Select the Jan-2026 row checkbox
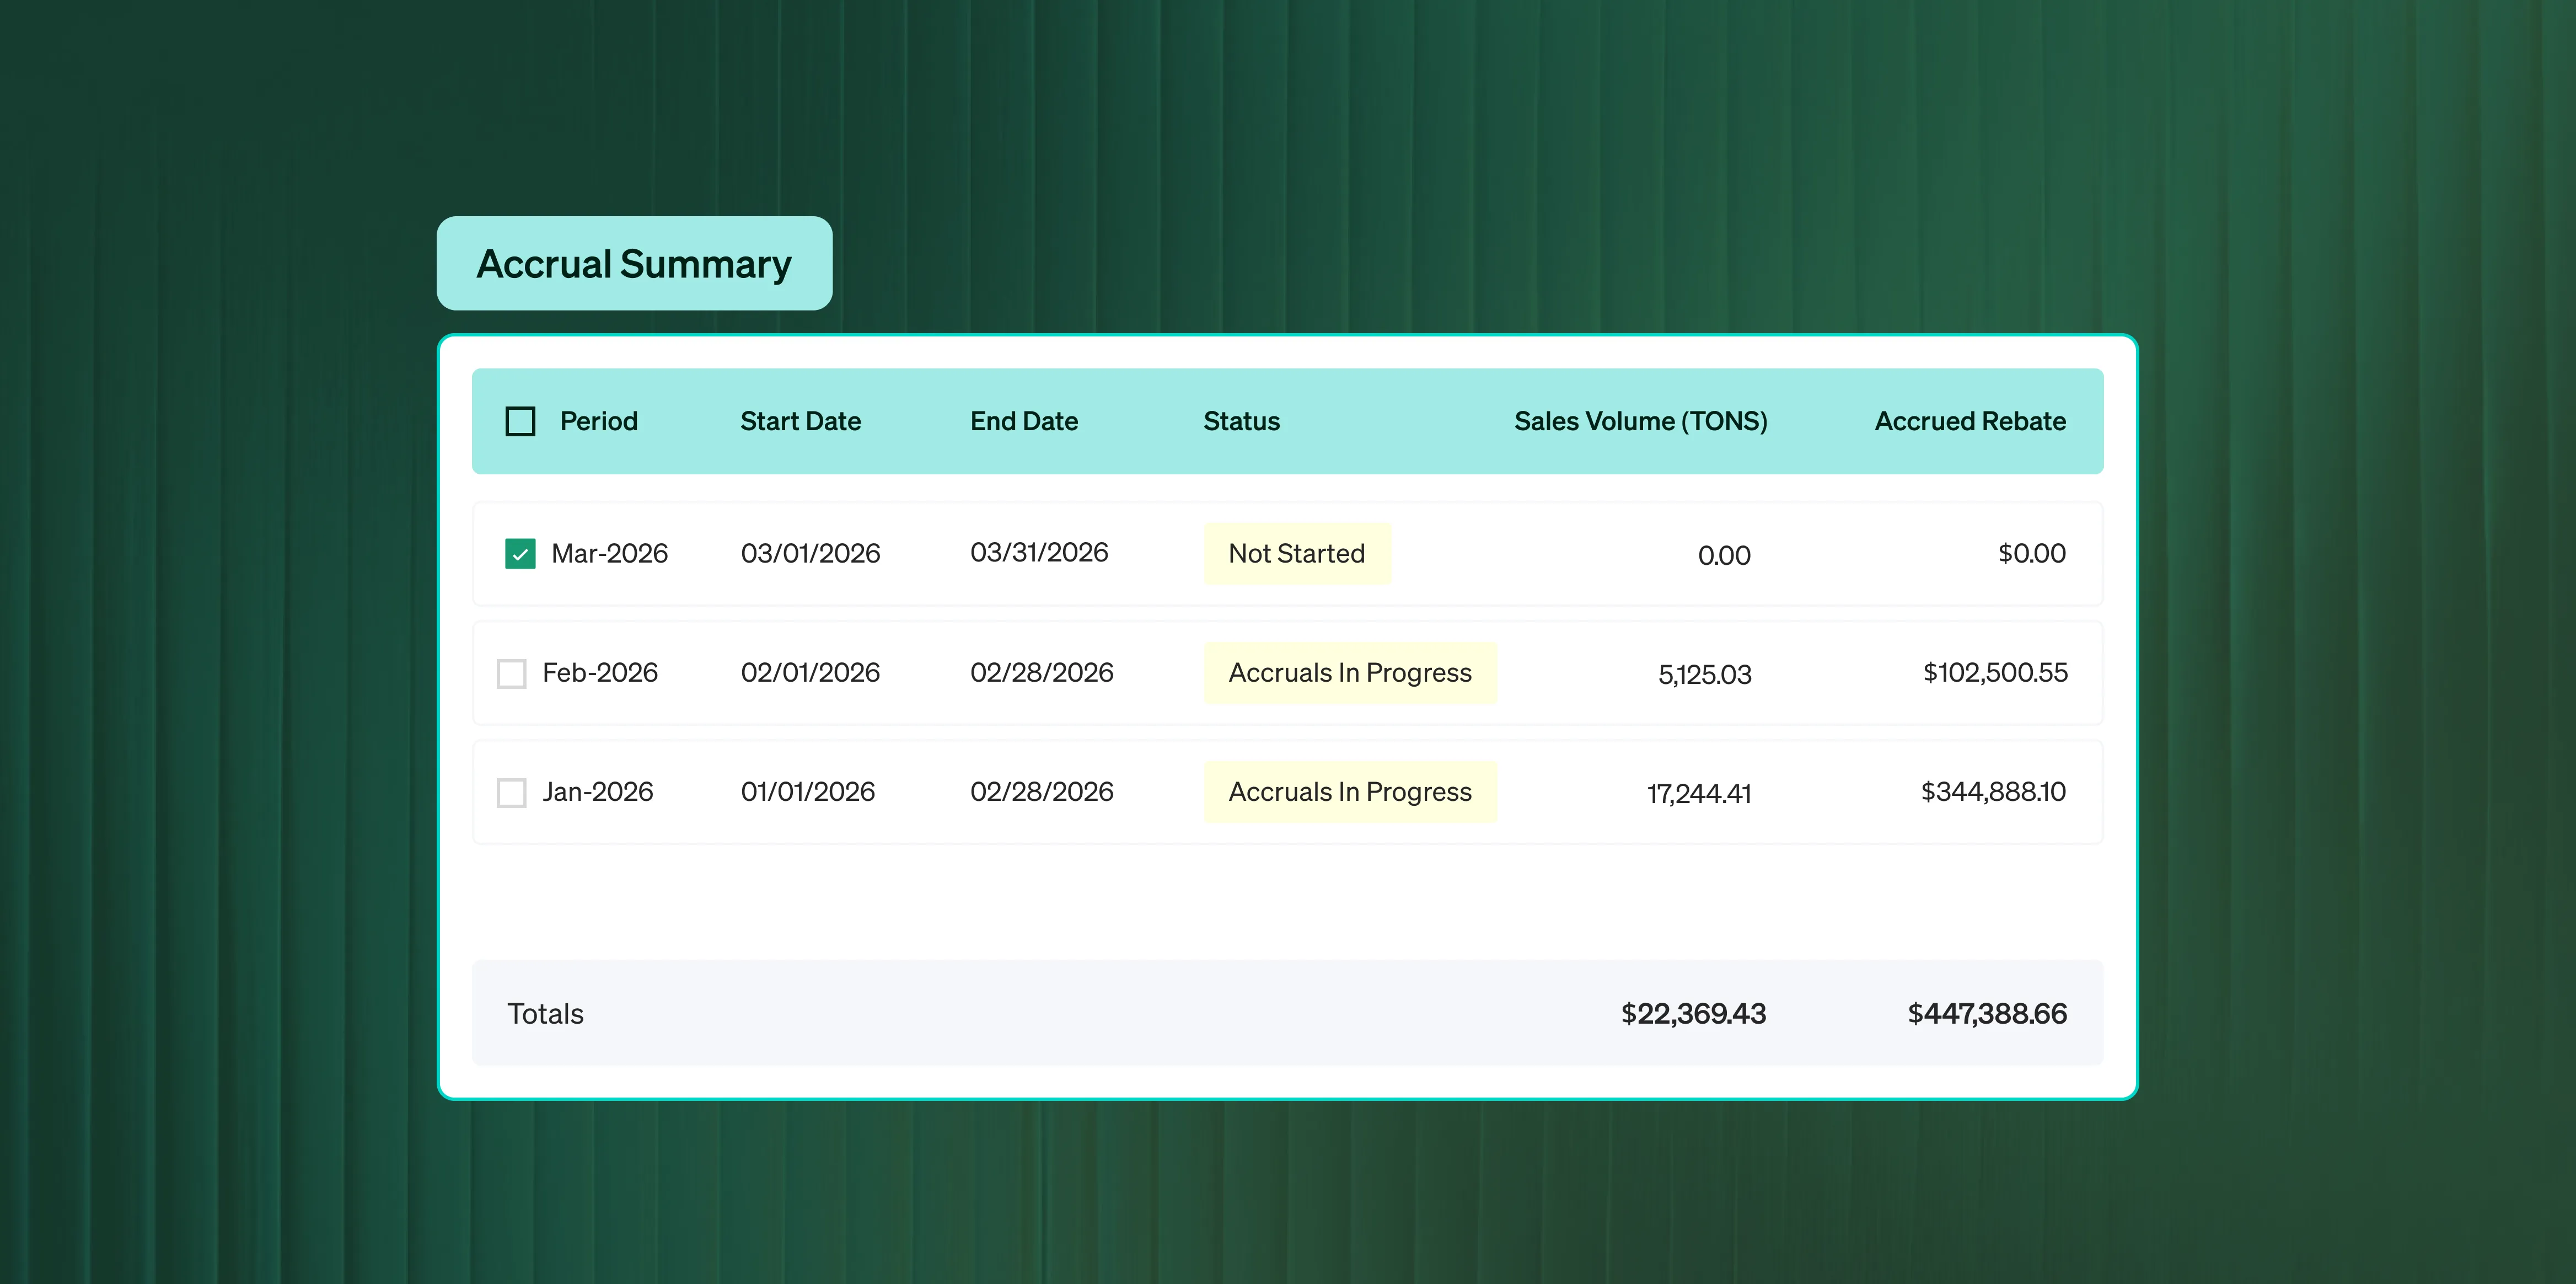2576x1284 pixels. pyautogui.click(x=511, y=792)
